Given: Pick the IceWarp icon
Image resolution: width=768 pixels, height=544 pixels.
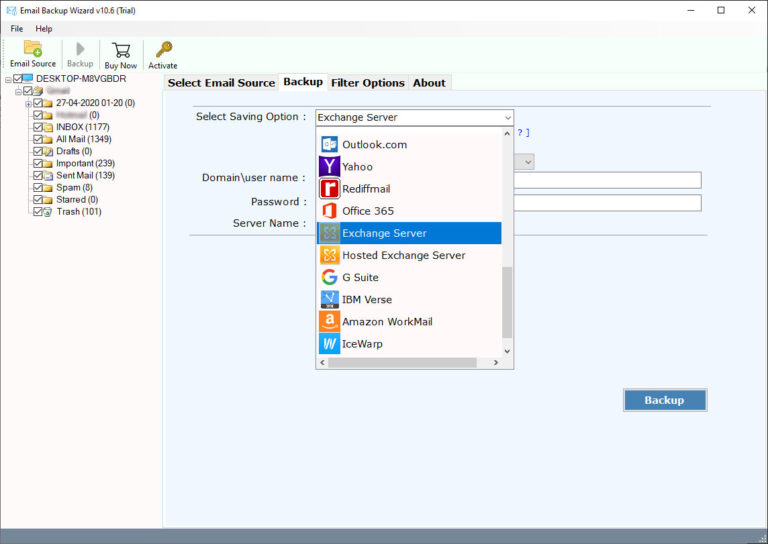Looking at the screenshot, I should pos(329,343).
